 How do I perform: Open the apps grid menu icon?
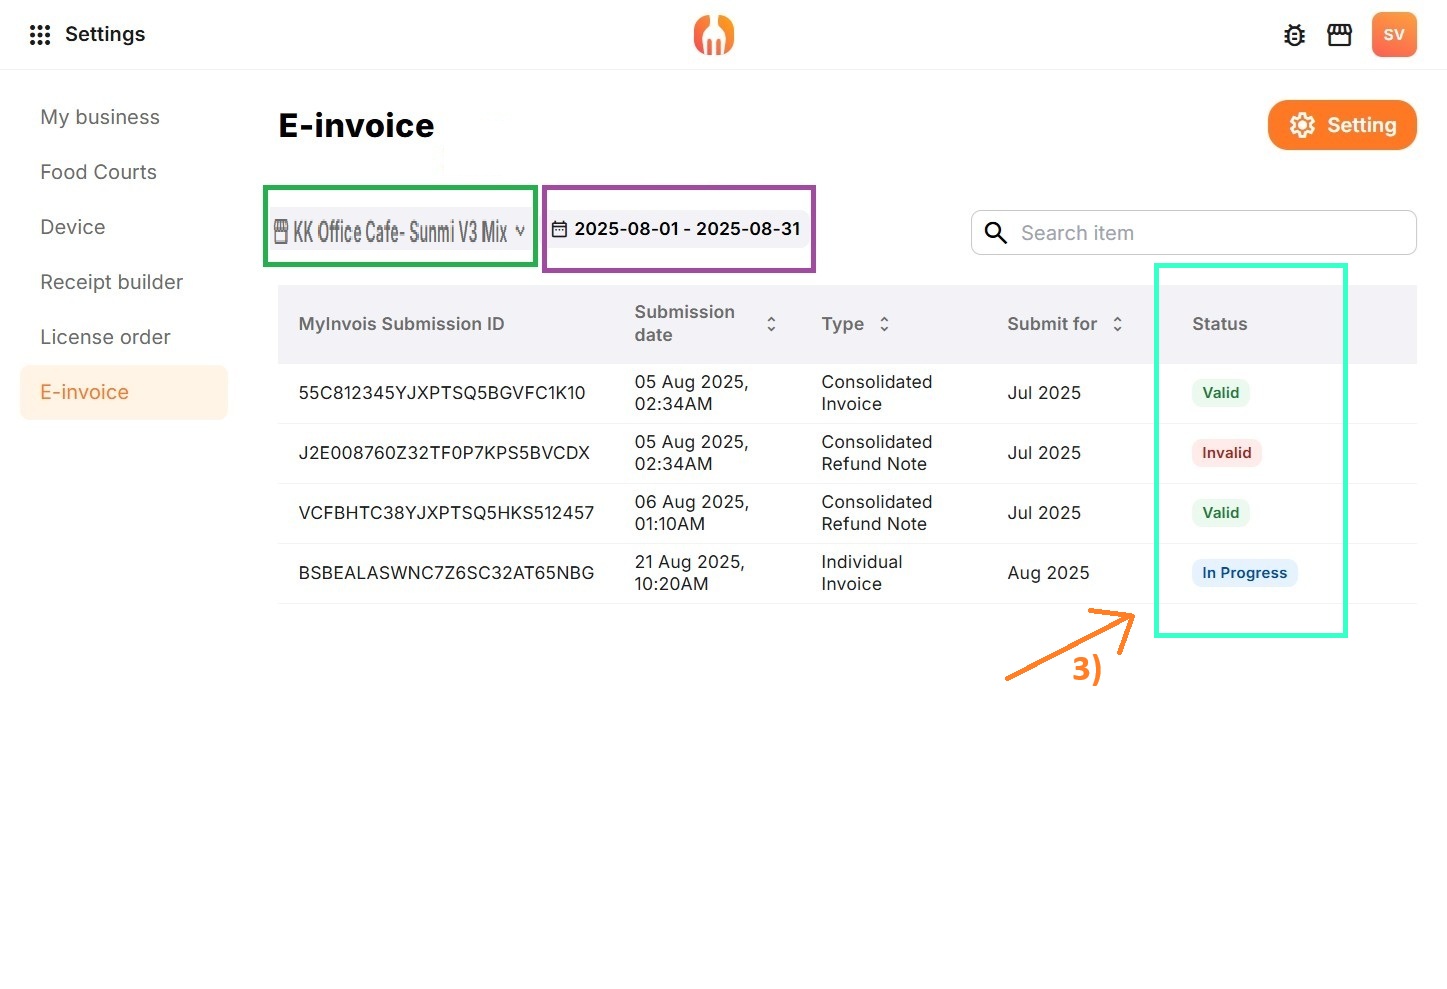[40, 35]
